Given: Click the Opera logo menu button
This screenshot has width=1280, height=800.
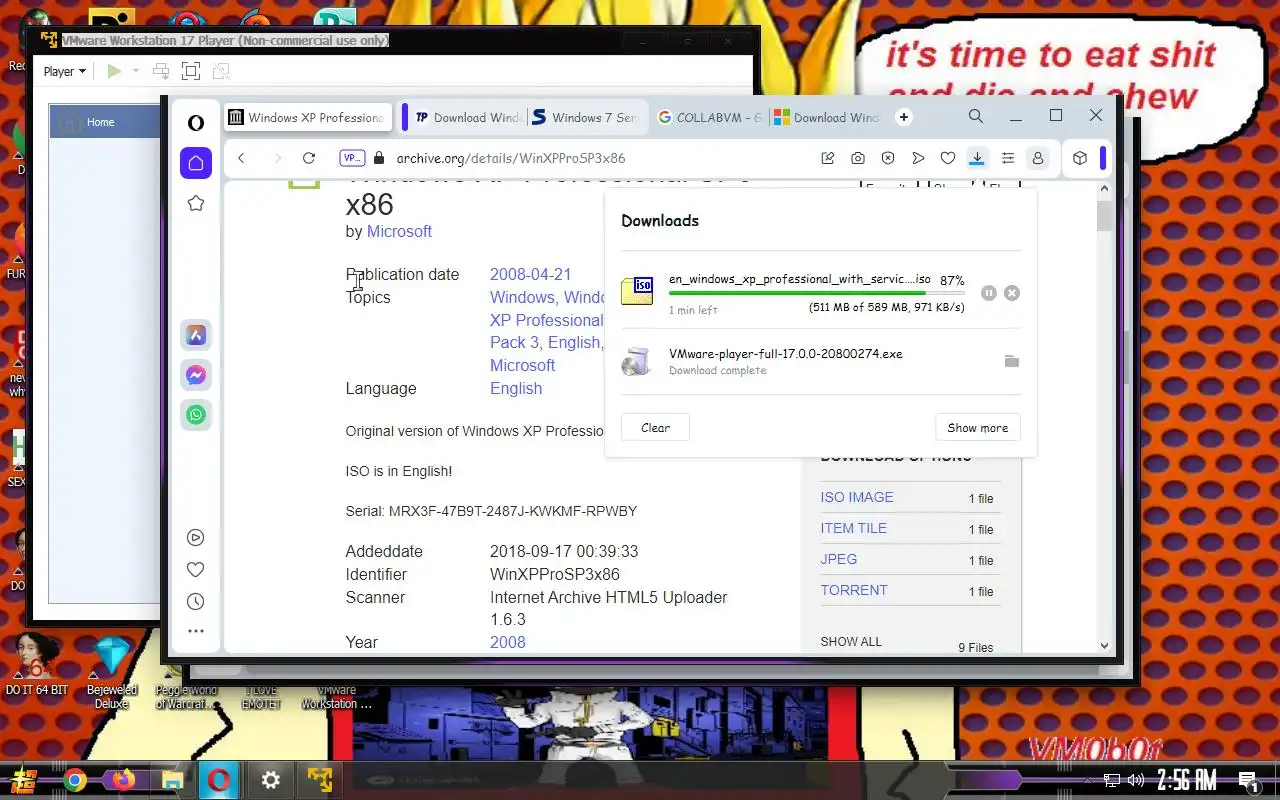Looking at the screenshot, I should click(196, 122).
